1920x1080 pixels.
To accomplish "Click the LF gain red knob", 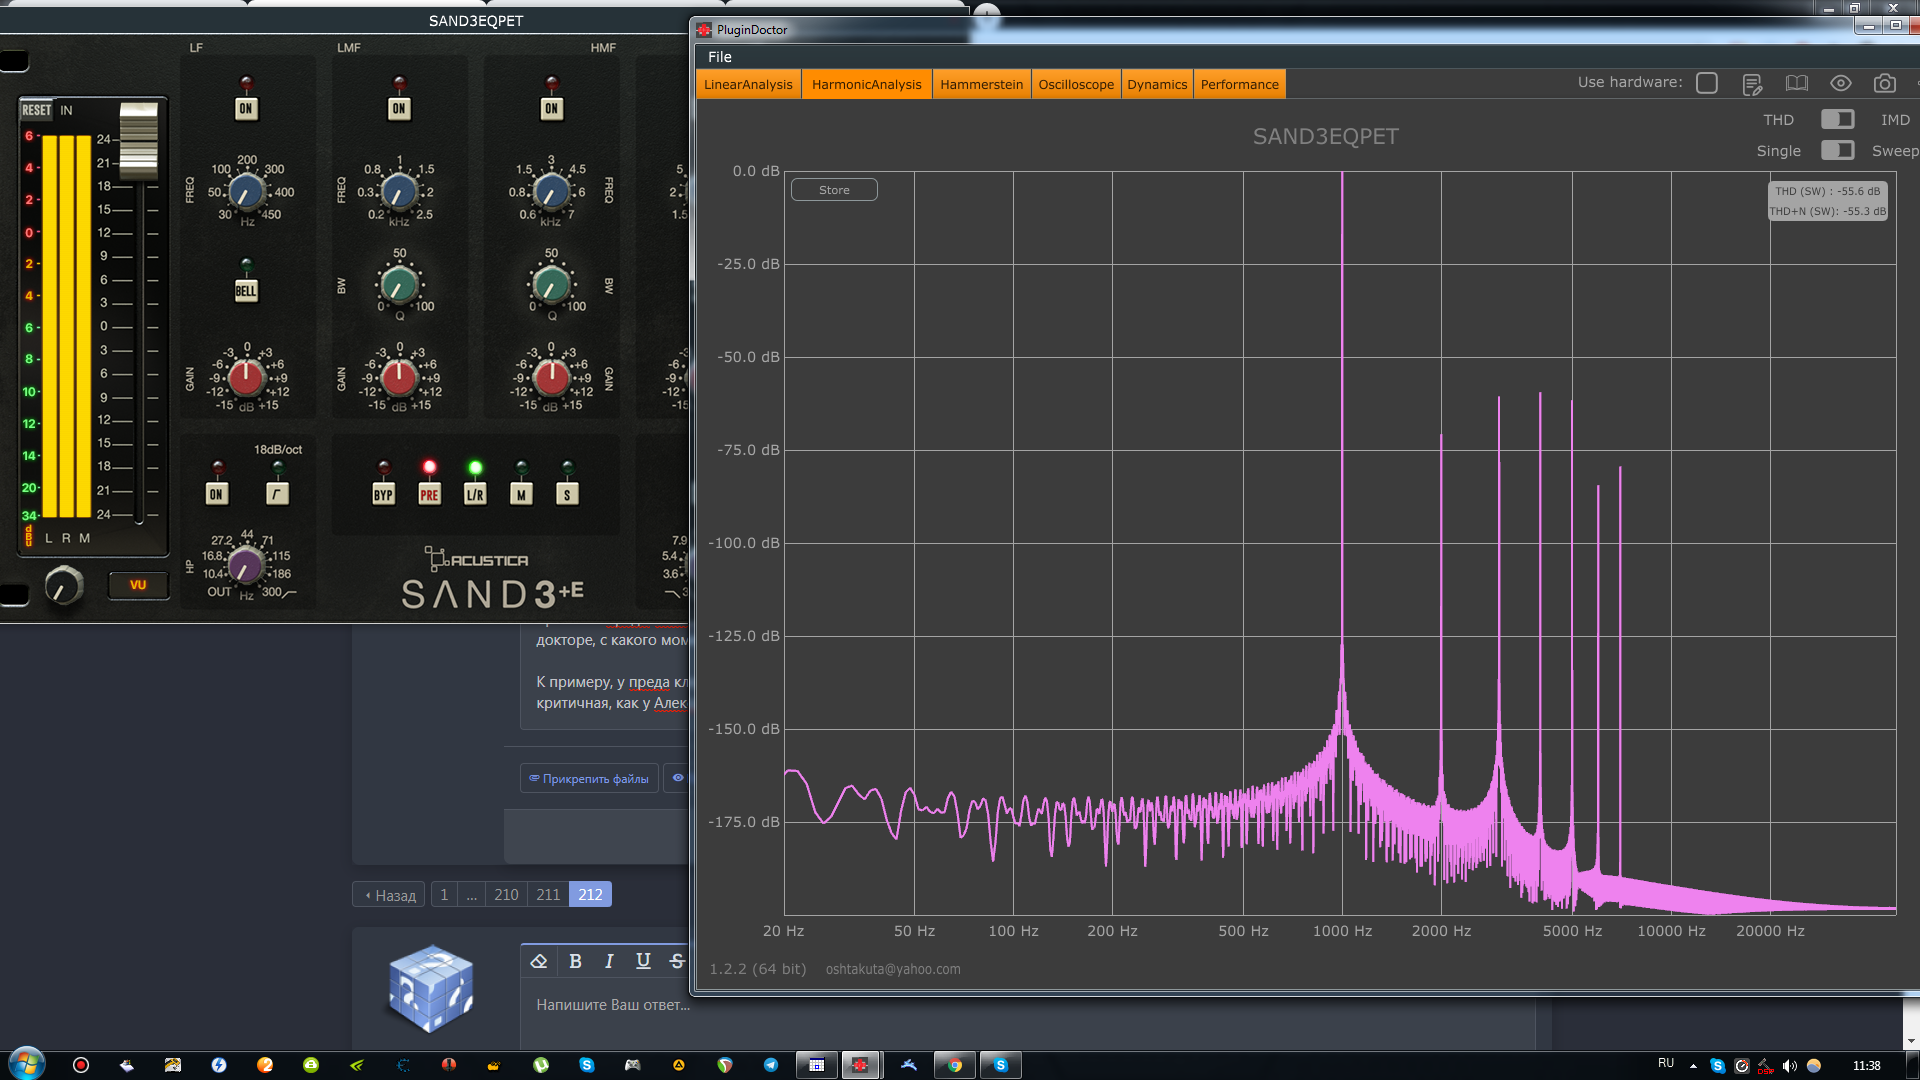I will click(x=246, y=377).
